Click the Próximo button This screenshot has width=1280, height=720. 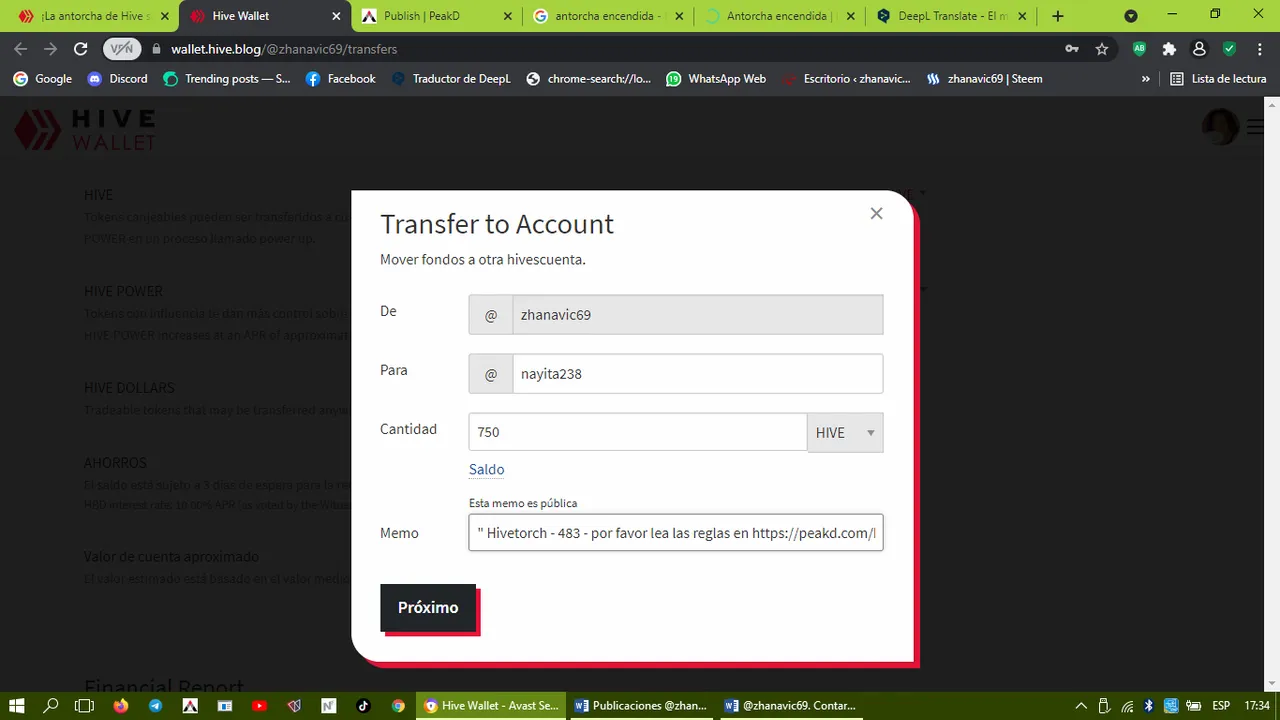428,608
